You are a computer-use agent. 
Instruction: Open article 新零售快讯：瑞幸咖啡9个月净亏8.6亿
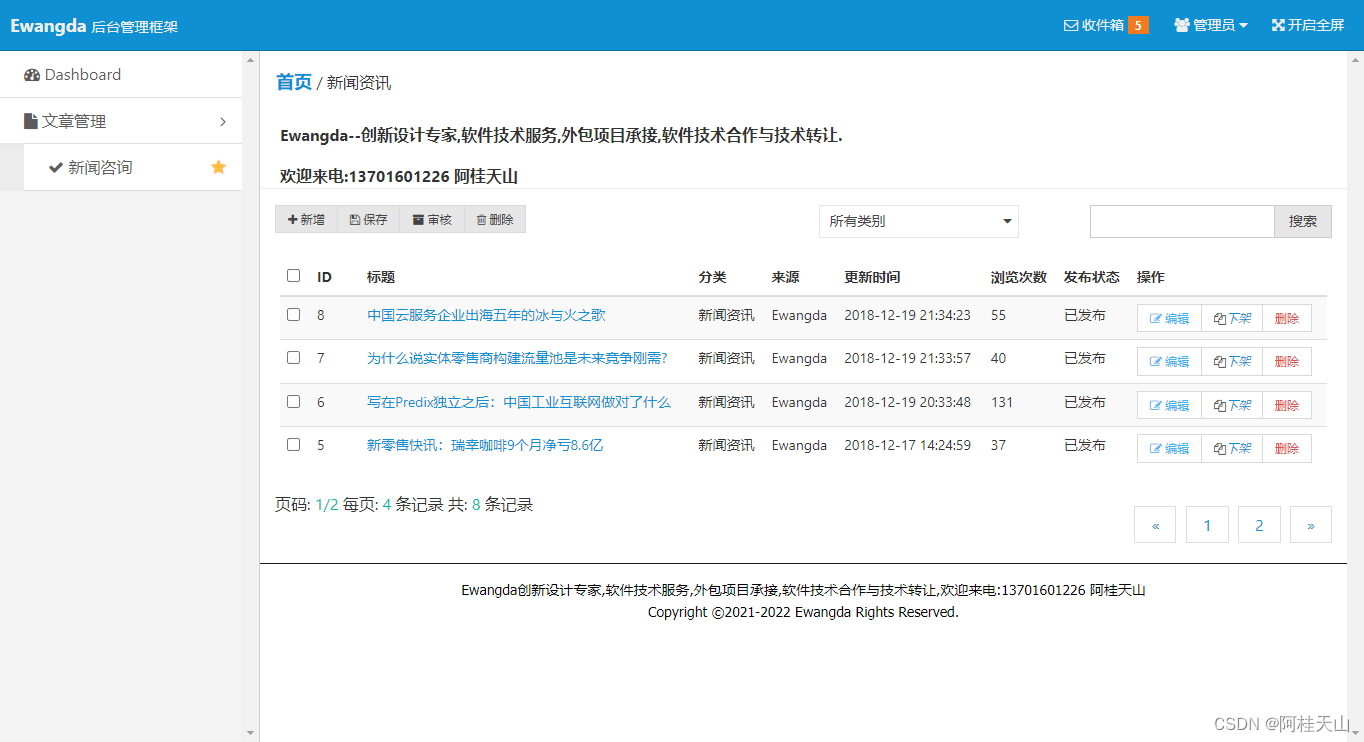click(x=485, y=445)
